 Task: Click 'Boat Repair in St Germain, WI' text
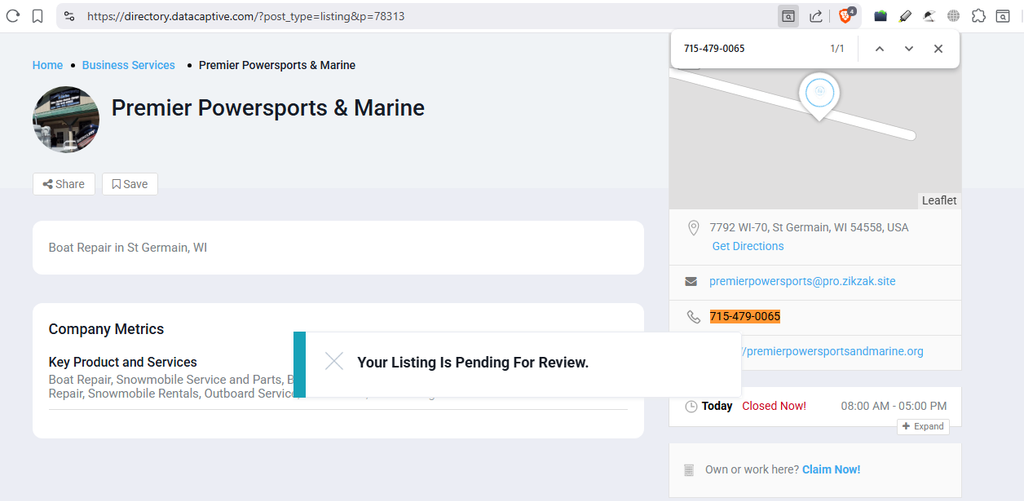pyautogui.click(x=128, y=248)
